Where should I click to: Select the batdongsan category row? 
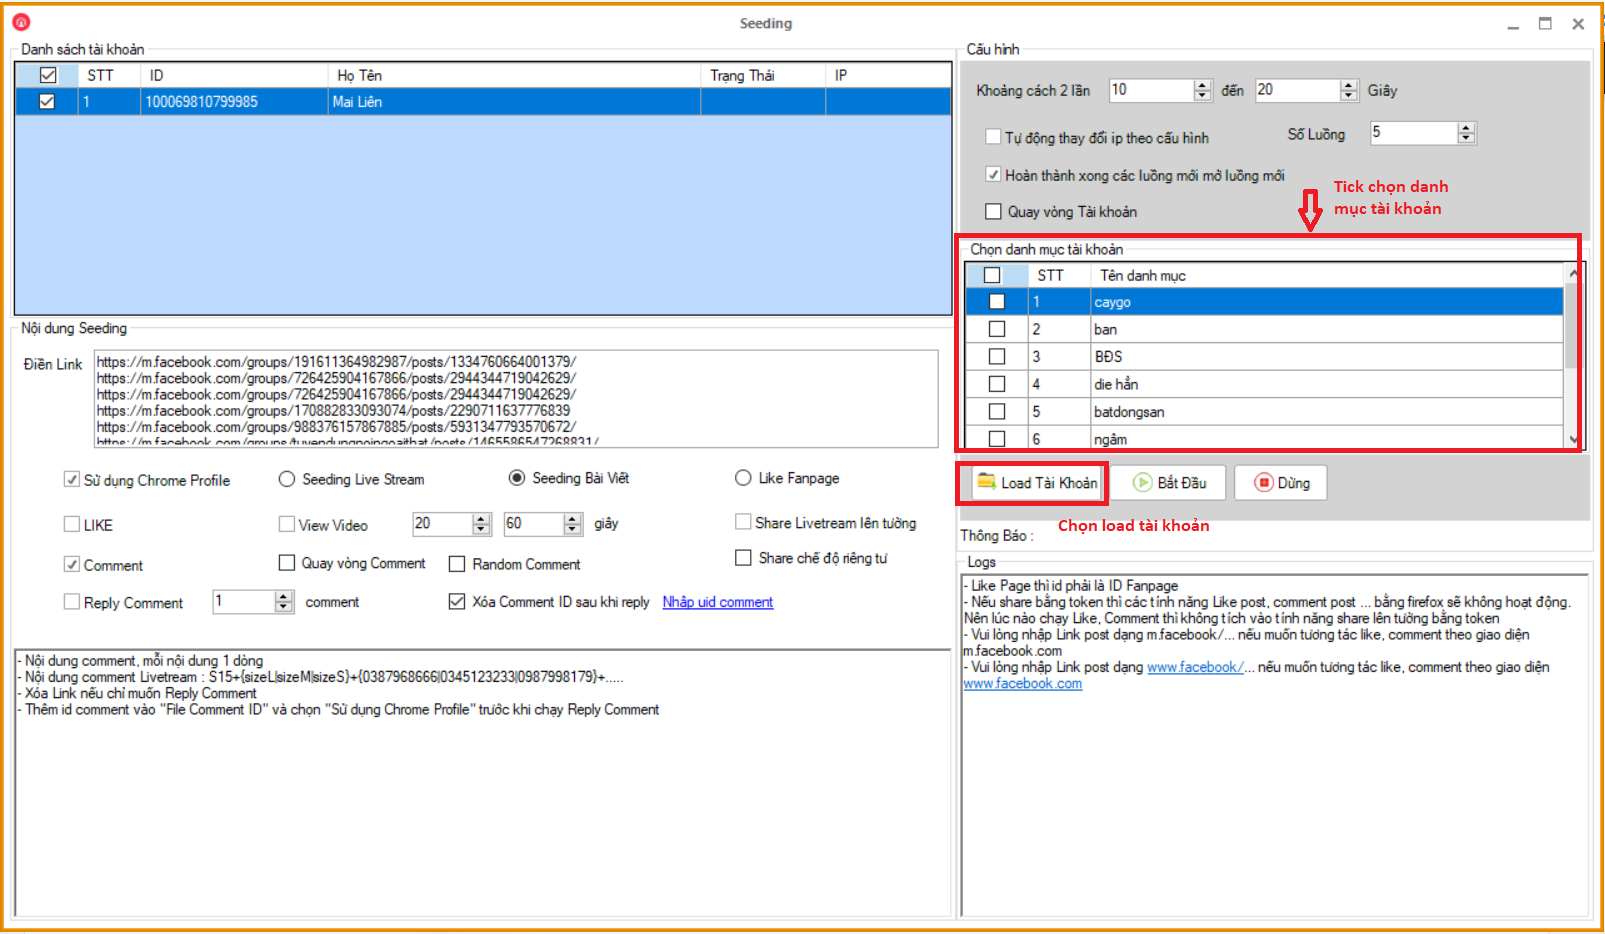coord(1264,411)
